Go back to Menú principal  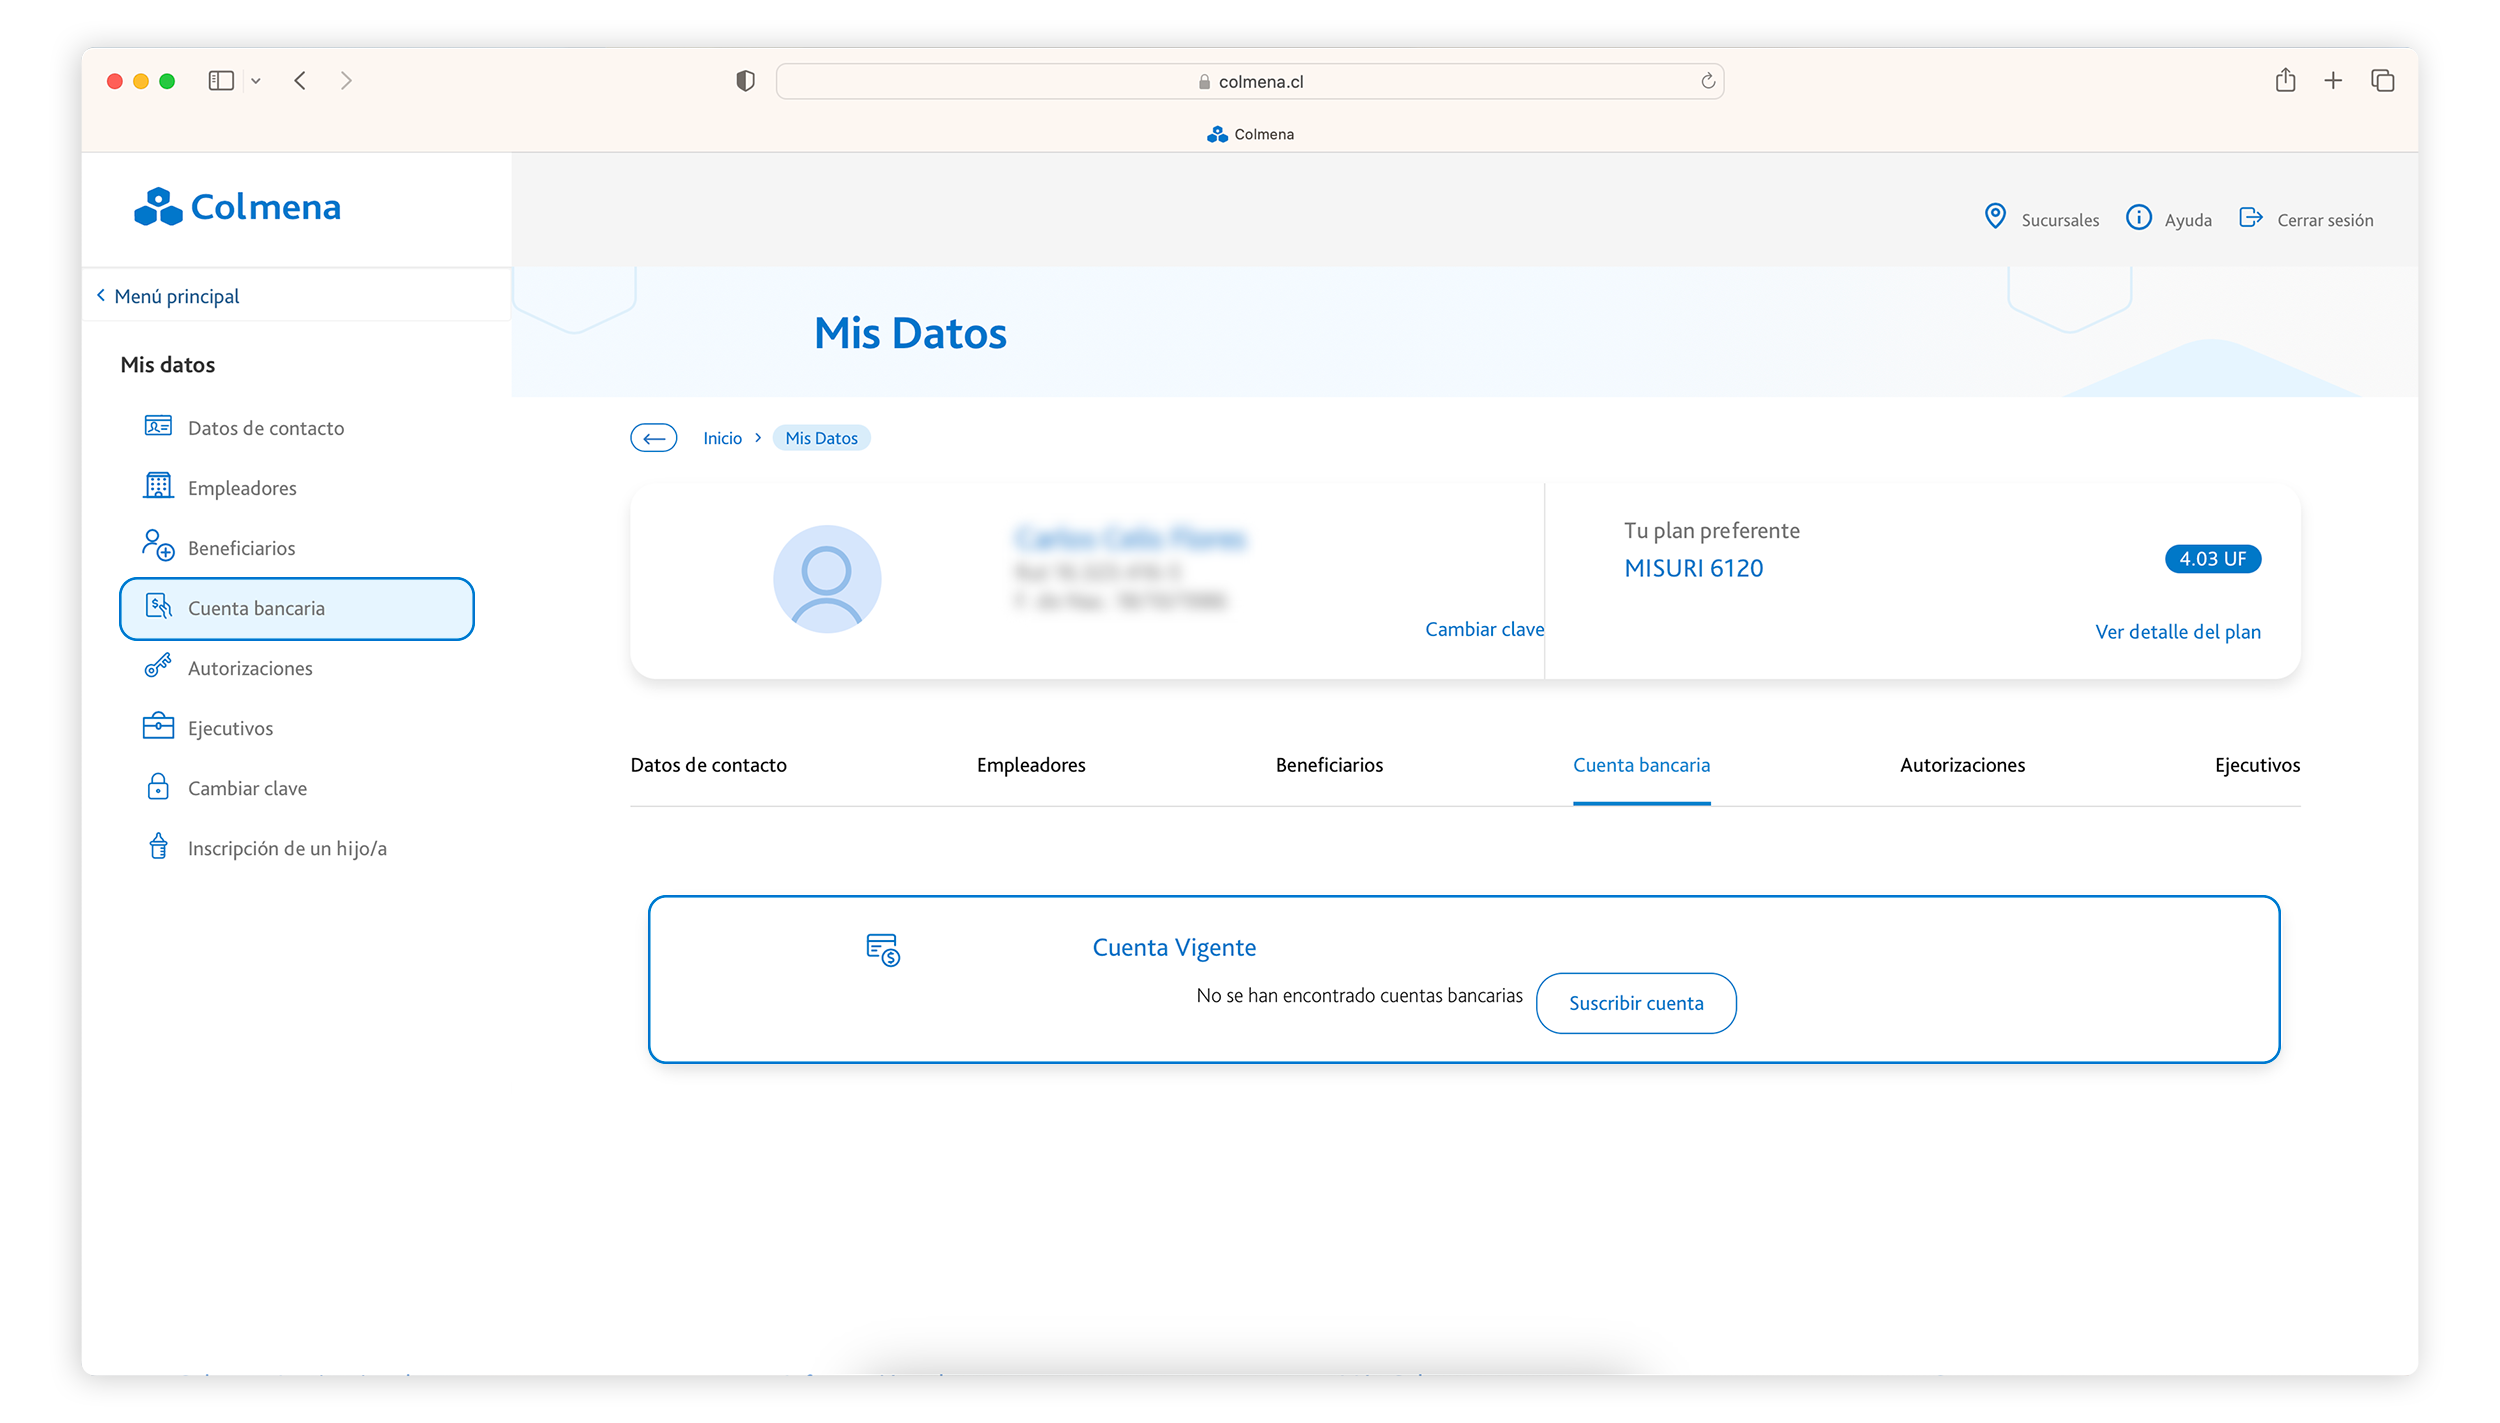coord(168,296)
